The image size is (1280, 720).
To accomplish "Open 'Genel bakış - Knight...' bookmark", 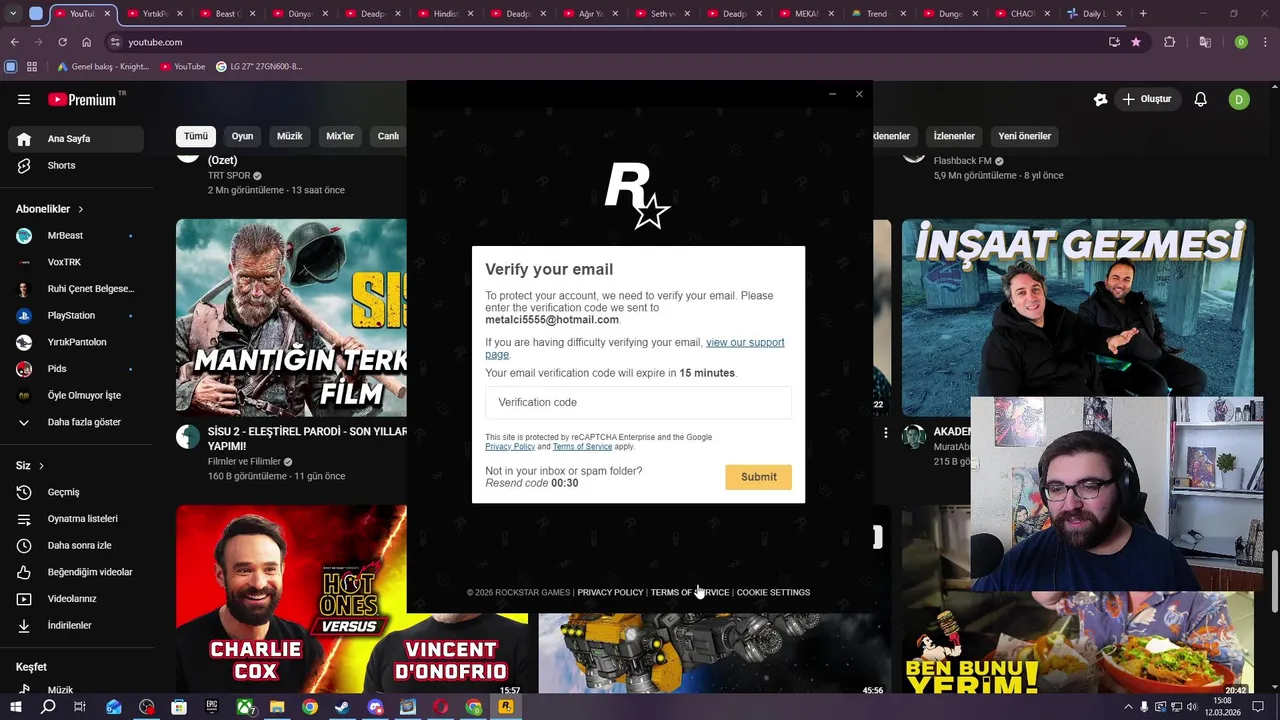I will [x=102, y=67].
